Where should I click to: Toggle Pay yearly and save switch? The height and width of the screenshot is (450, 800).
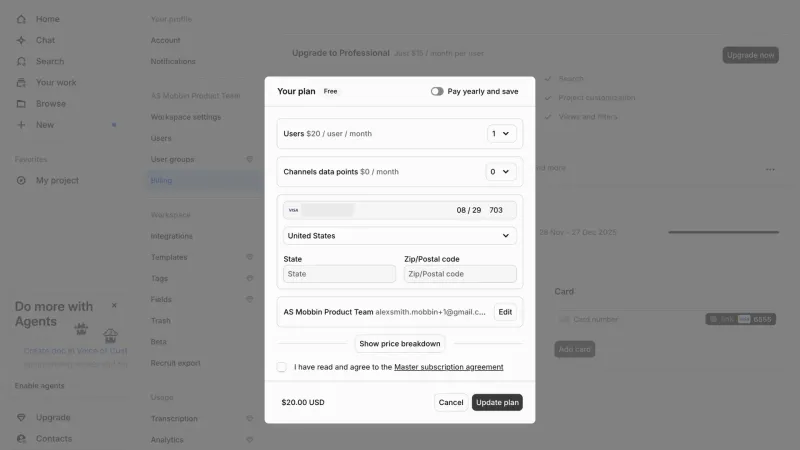pos(437,91)
